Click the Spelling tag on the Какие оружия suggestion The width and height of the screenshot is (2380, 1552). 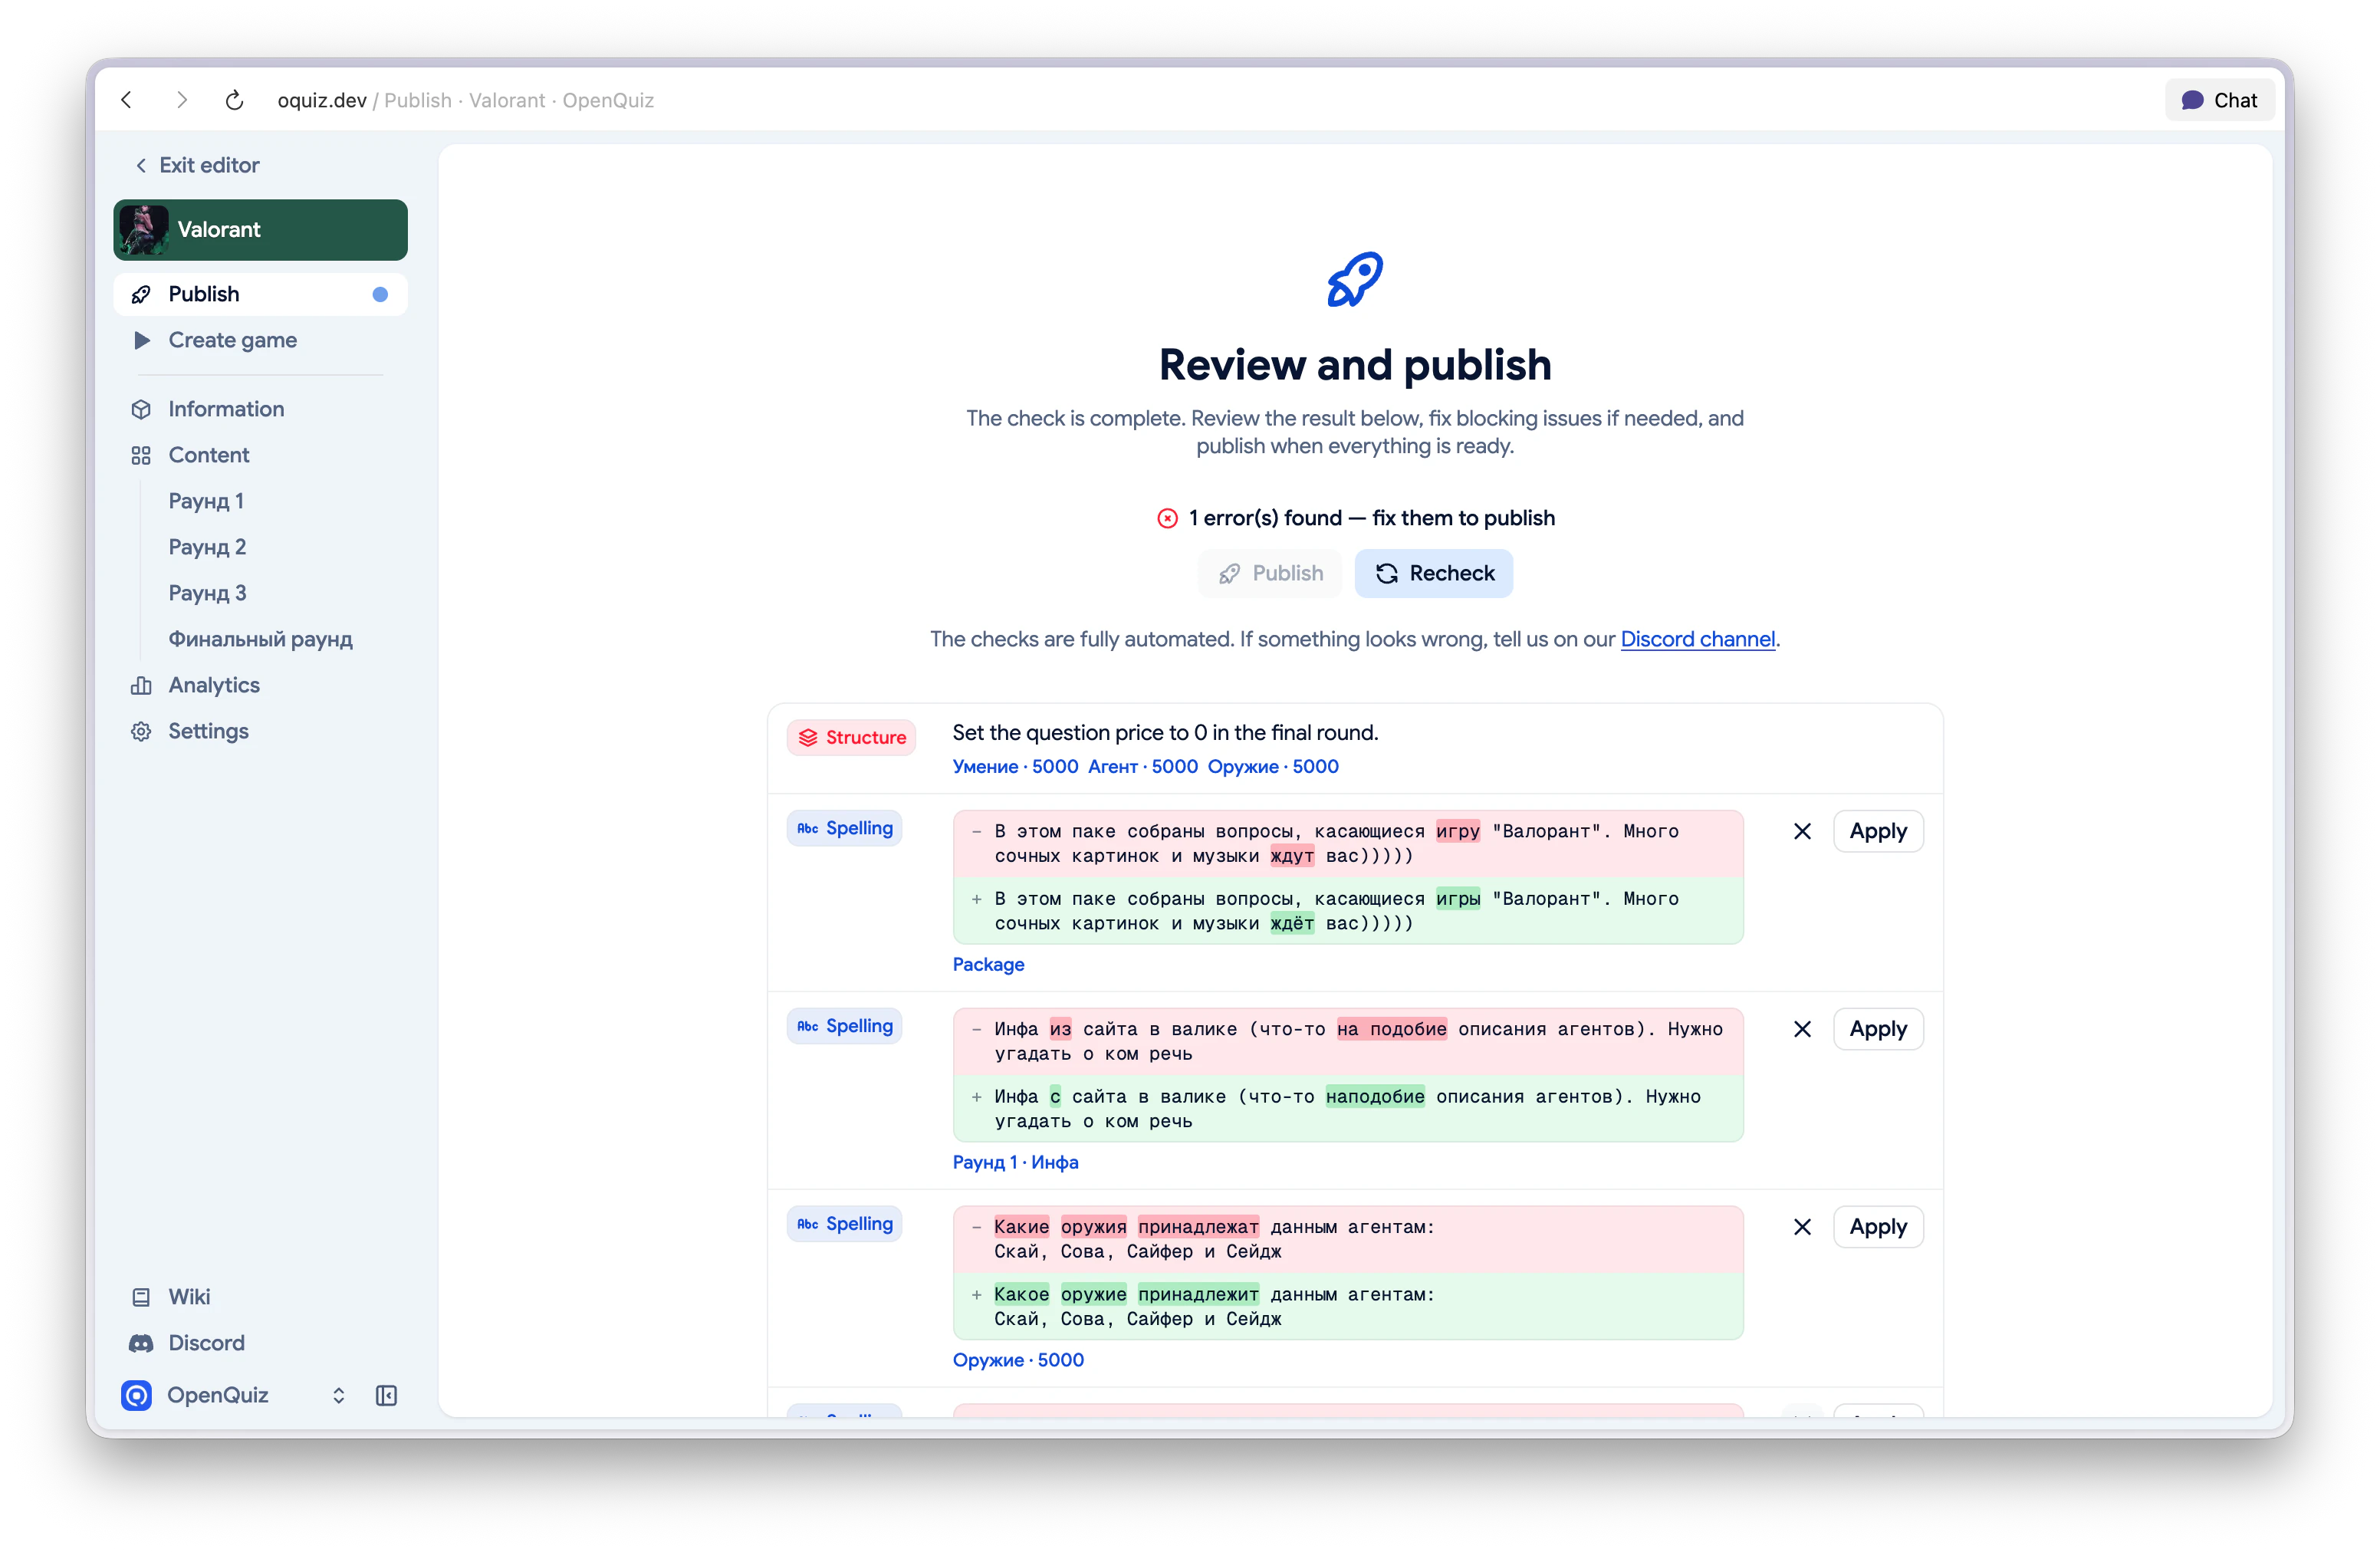coord(844,1224)
